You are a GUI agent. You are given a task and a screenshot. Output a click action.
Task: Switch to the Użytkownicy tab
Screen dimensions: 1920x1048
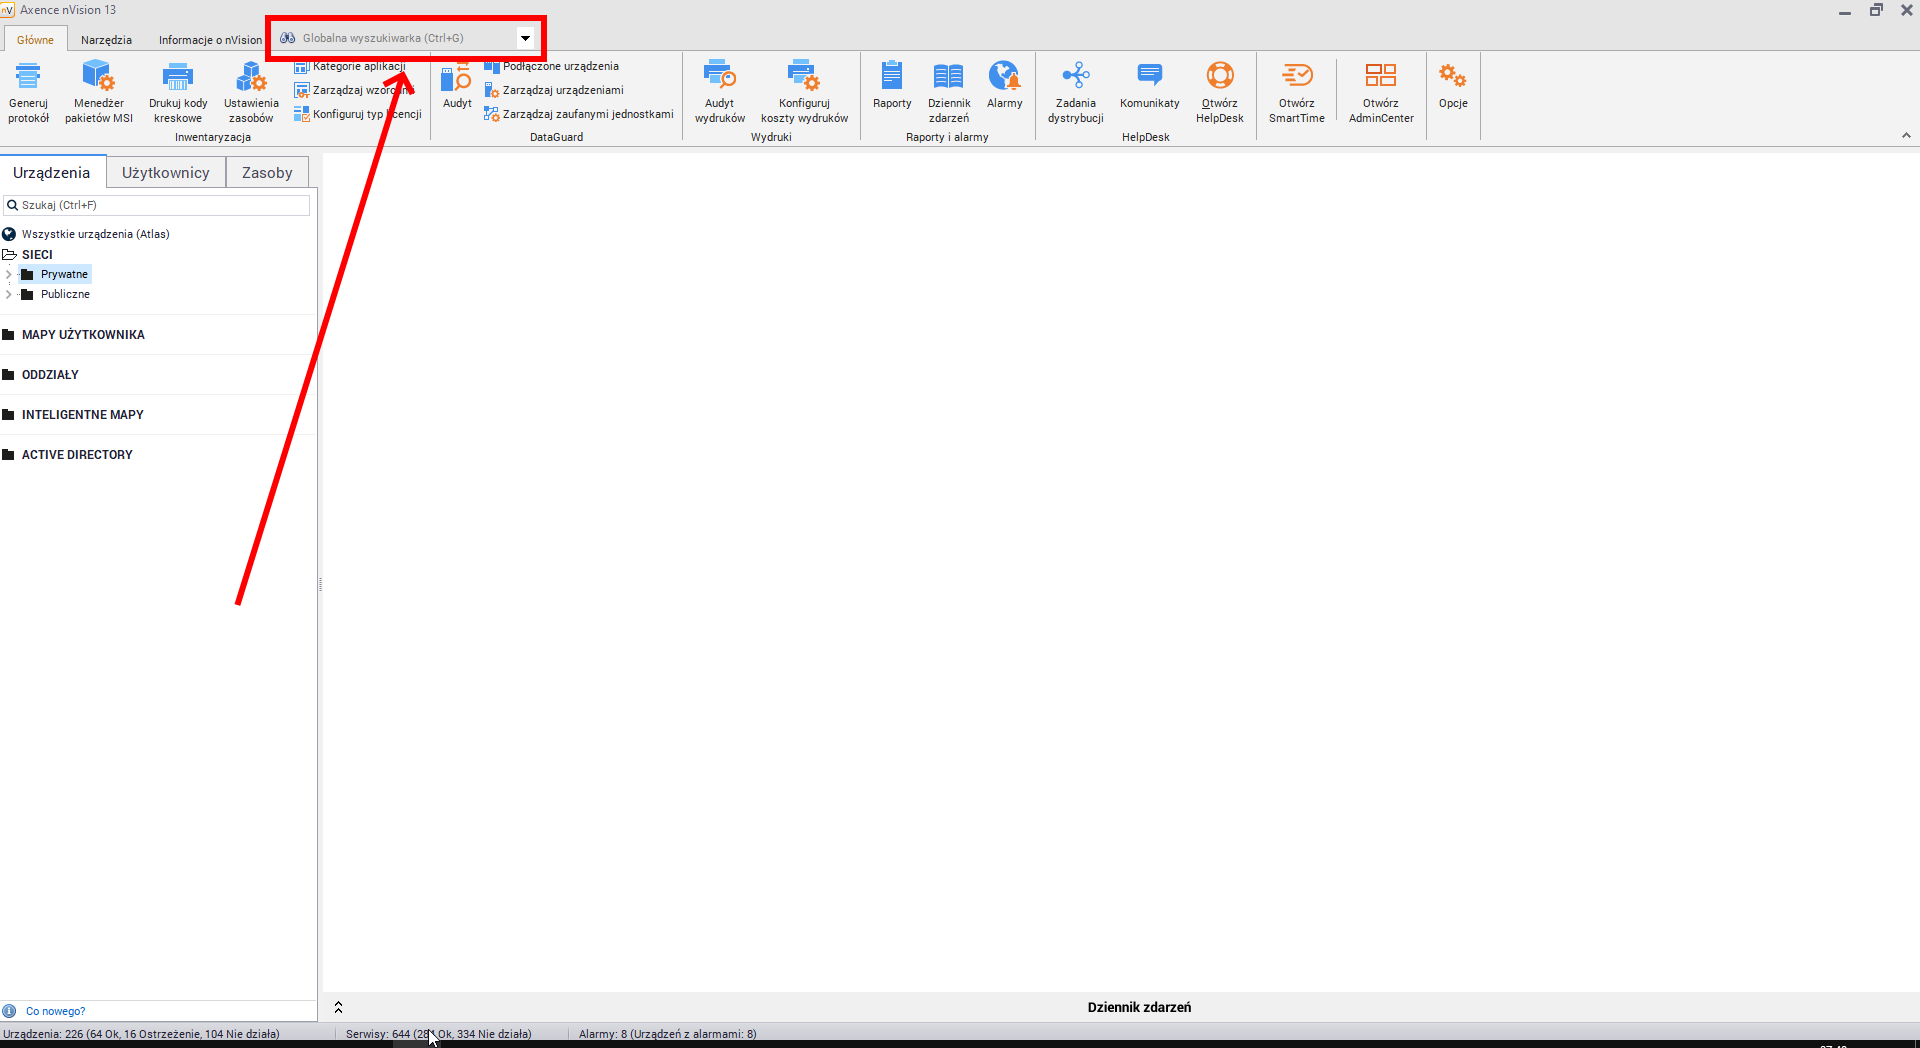[166, 173]
